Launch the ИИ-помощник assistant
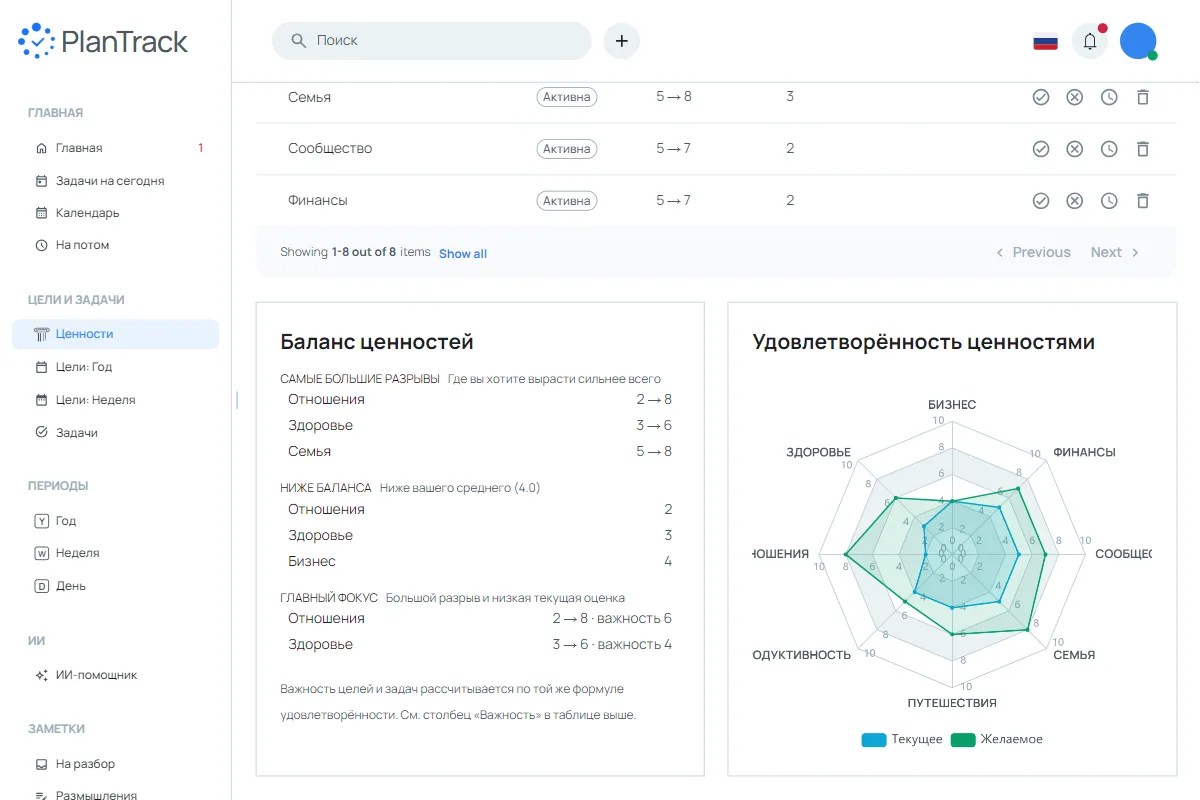 pos(115,675)
